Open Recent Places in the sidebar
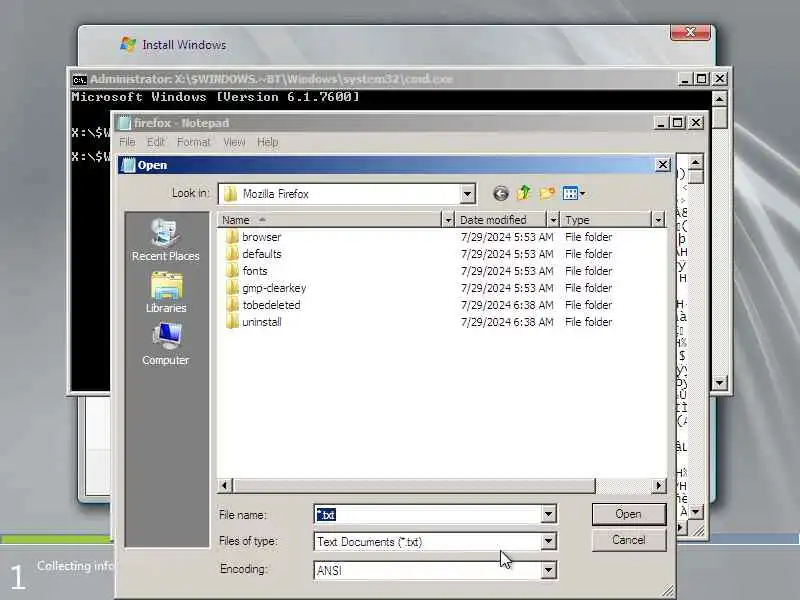The height and width of the screenshot is (600, 800). (165, 240)
